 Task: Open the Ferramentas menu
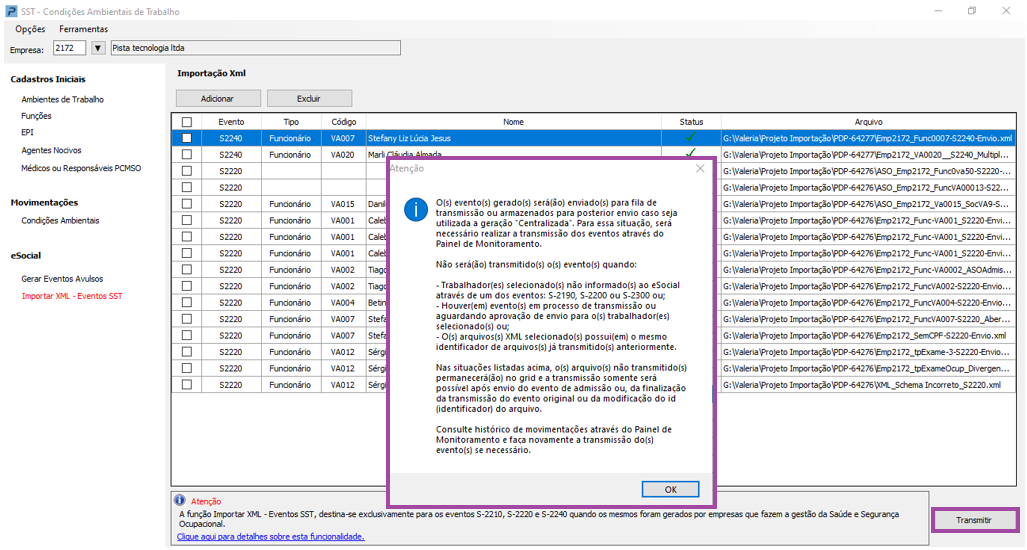[x=83, y=29]
